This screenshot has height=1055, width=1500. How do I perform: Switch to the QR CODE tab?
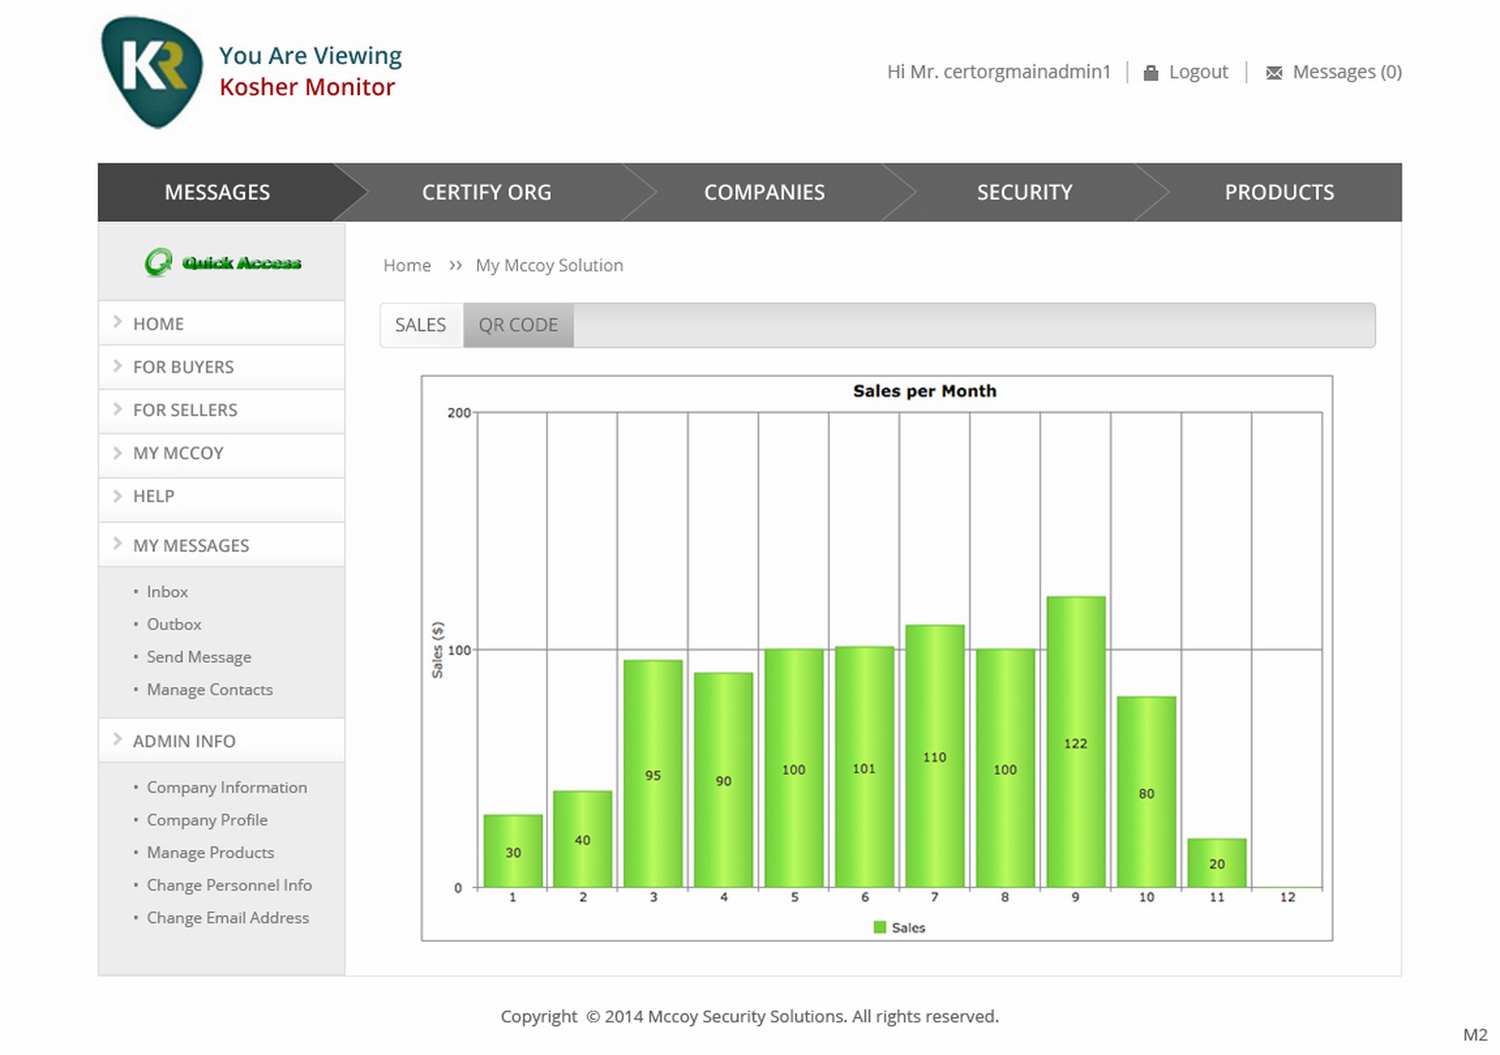point(518,325)
